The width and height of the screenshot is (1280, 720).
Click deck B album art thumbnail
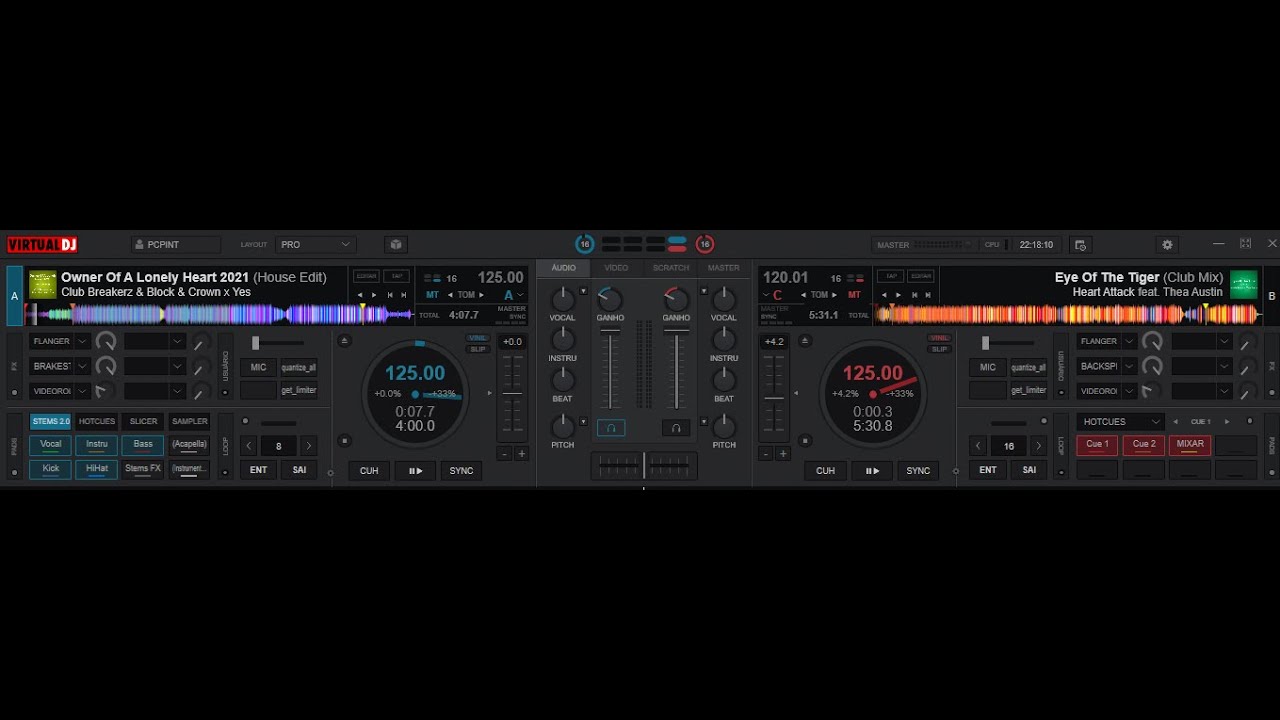(1243, 285)
